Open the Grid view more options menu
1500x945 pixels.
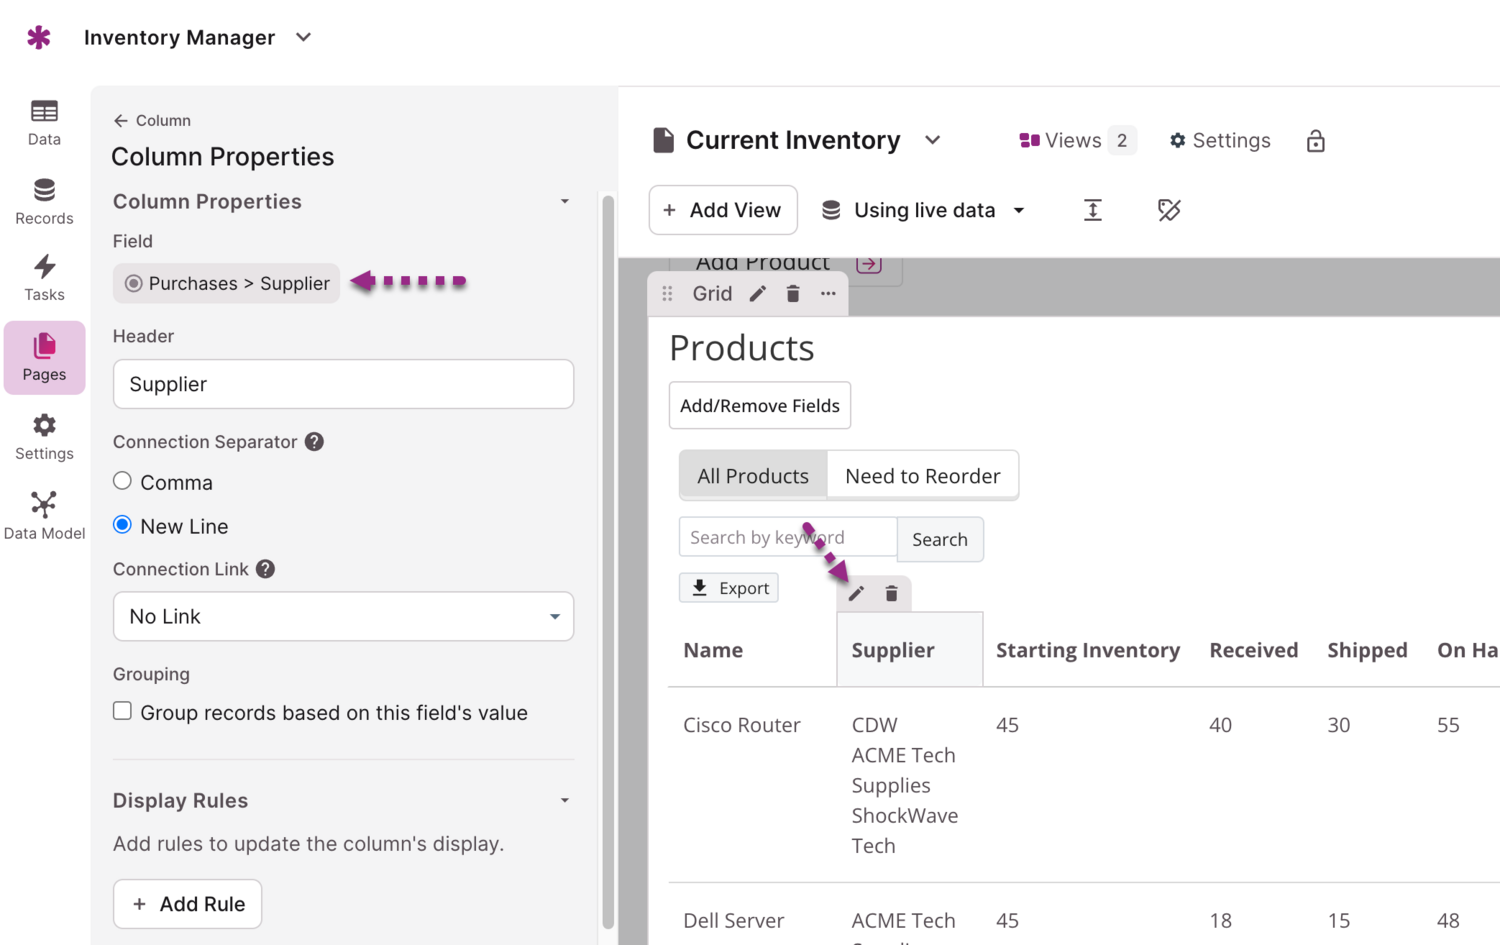(x=828, y=294)
